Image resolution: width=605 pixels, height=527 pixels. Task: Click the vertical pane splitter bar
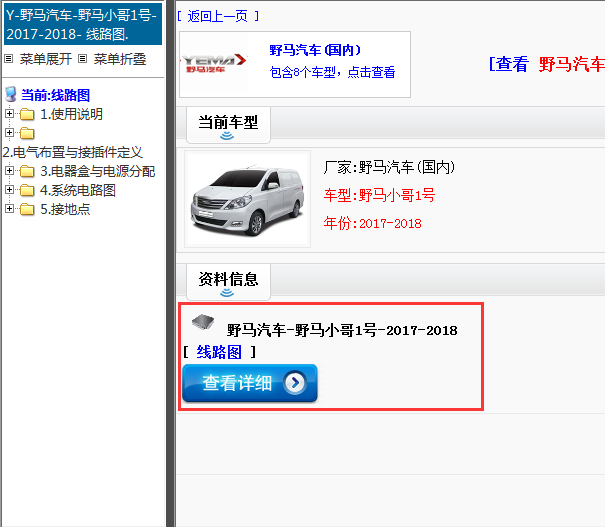171,264
